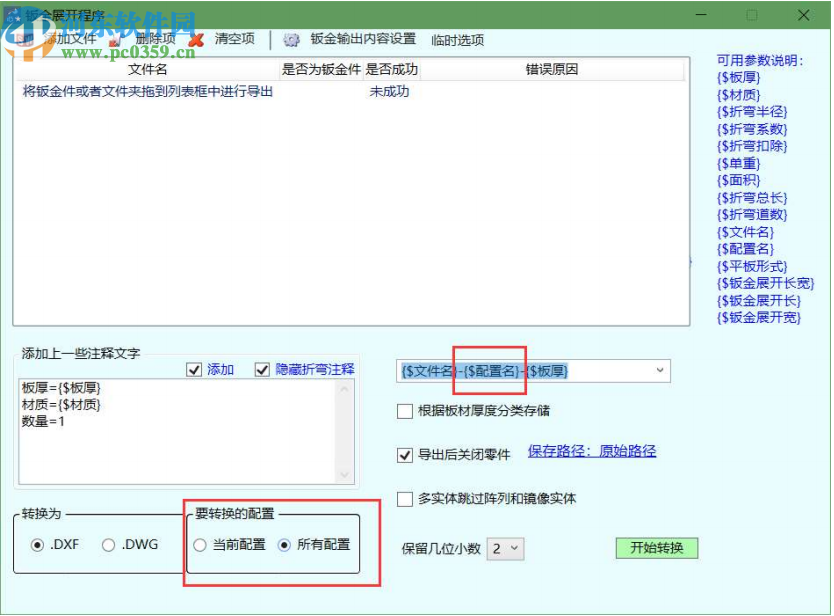Insert parameter {$钣金展开长}
This screenshot has height=616, width=834.
point(758,301)
